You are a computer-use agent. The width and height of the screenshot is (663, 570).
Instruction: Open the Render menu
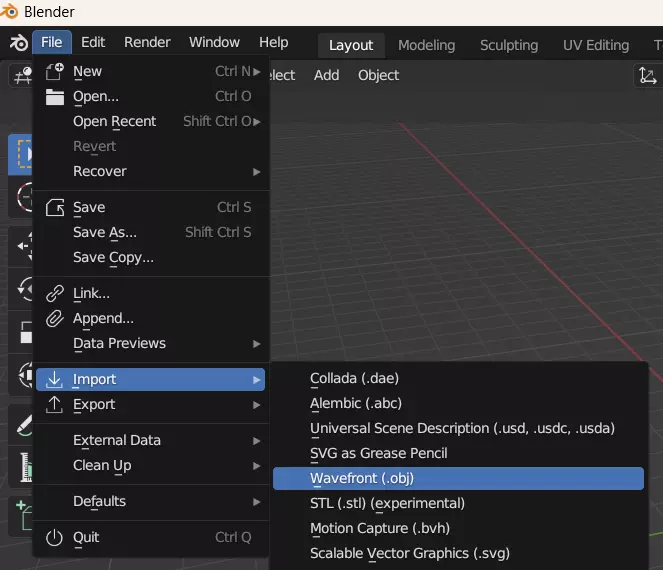147,42
